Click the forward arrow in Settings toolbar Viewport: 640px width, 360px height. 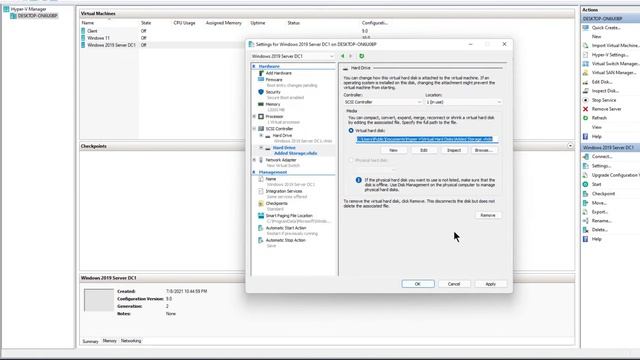[x=351, y=56]
